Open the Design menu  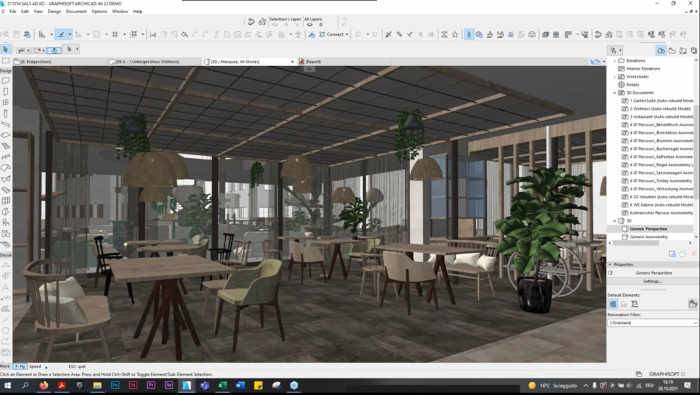(54, 11)
